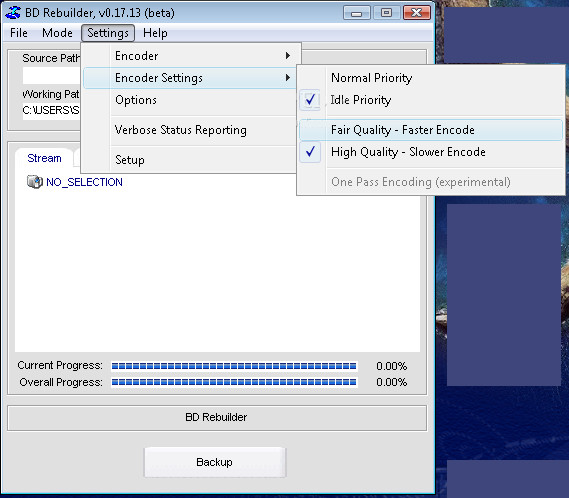The width and height of the screenshot is (569, 498).
Task: Click the Working Path field
Action: tap(51, 110)
